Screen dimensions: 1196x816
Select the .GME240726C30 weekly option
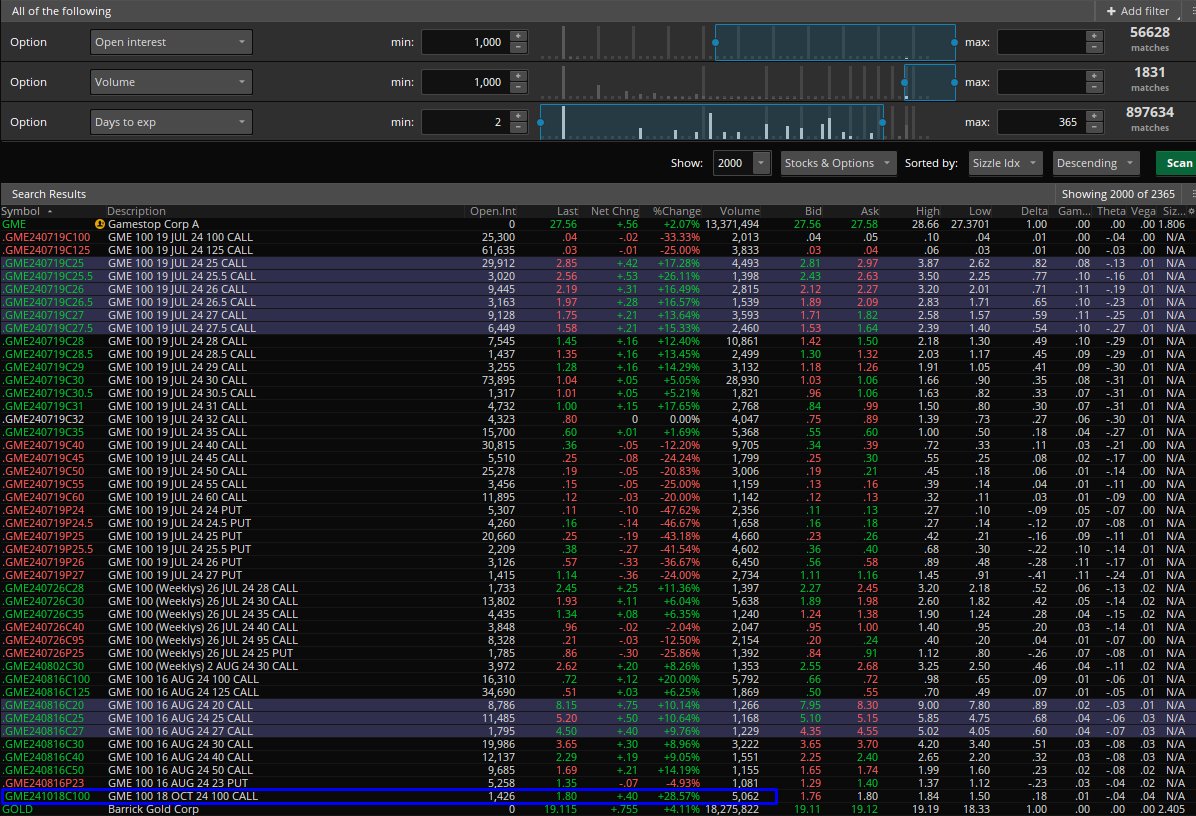click(43, 601)
